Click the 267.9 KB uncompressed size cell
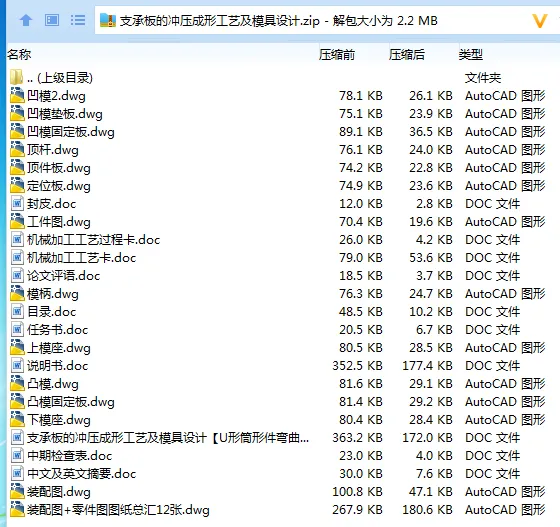Screen dimensions: 560x527 [357, 510]
